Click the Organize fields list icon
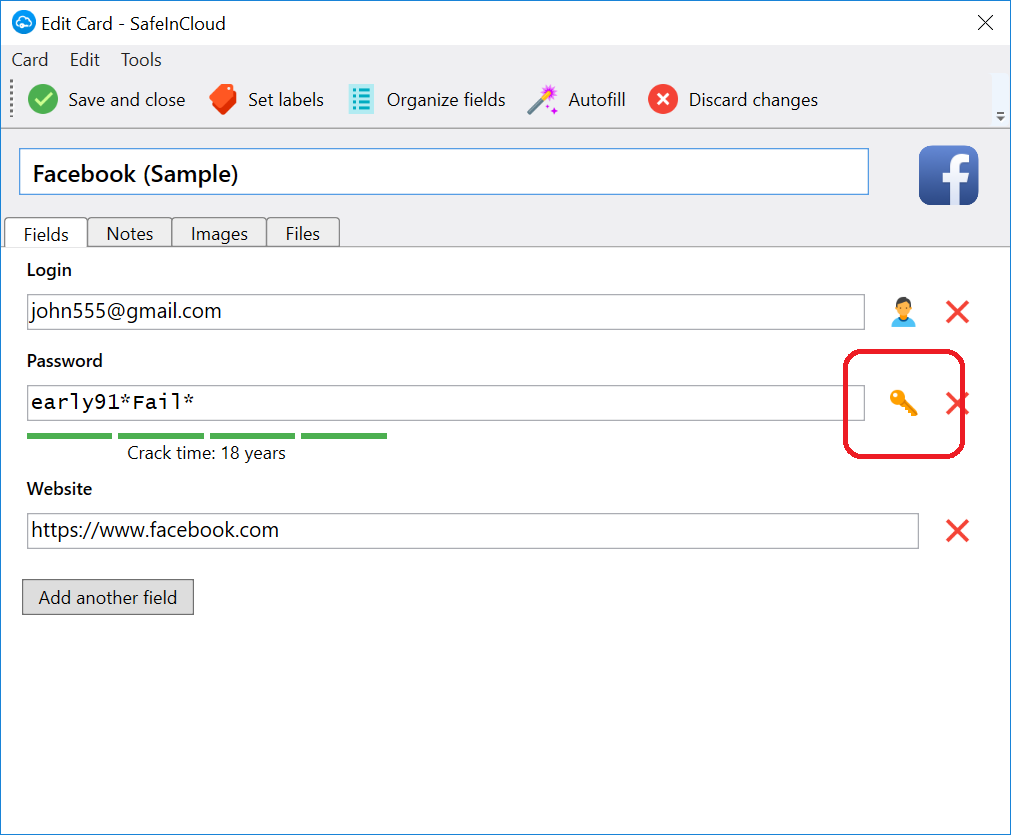Screen dimensions: 1011x835 tap(361, 99)
